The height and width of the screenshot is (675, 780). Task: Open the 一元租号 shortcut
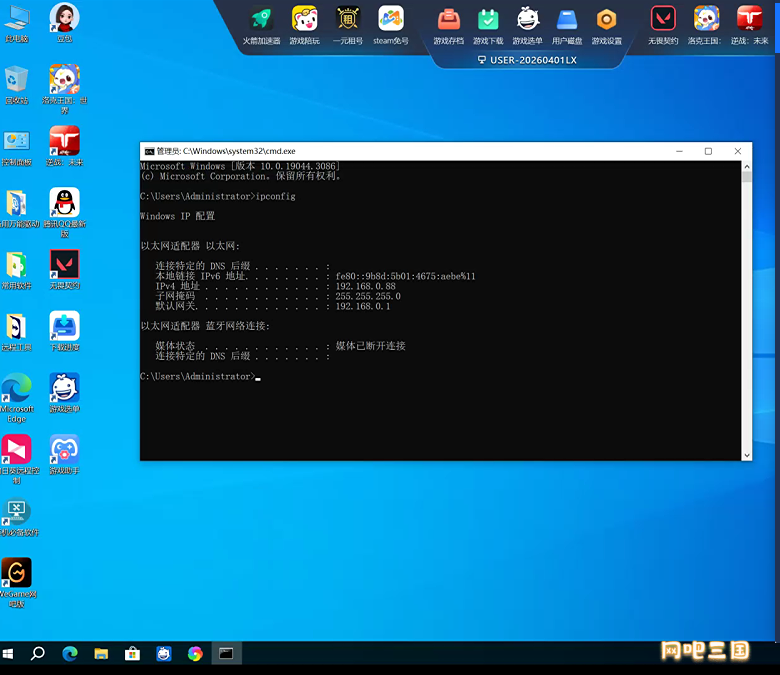tap(348, 19)
